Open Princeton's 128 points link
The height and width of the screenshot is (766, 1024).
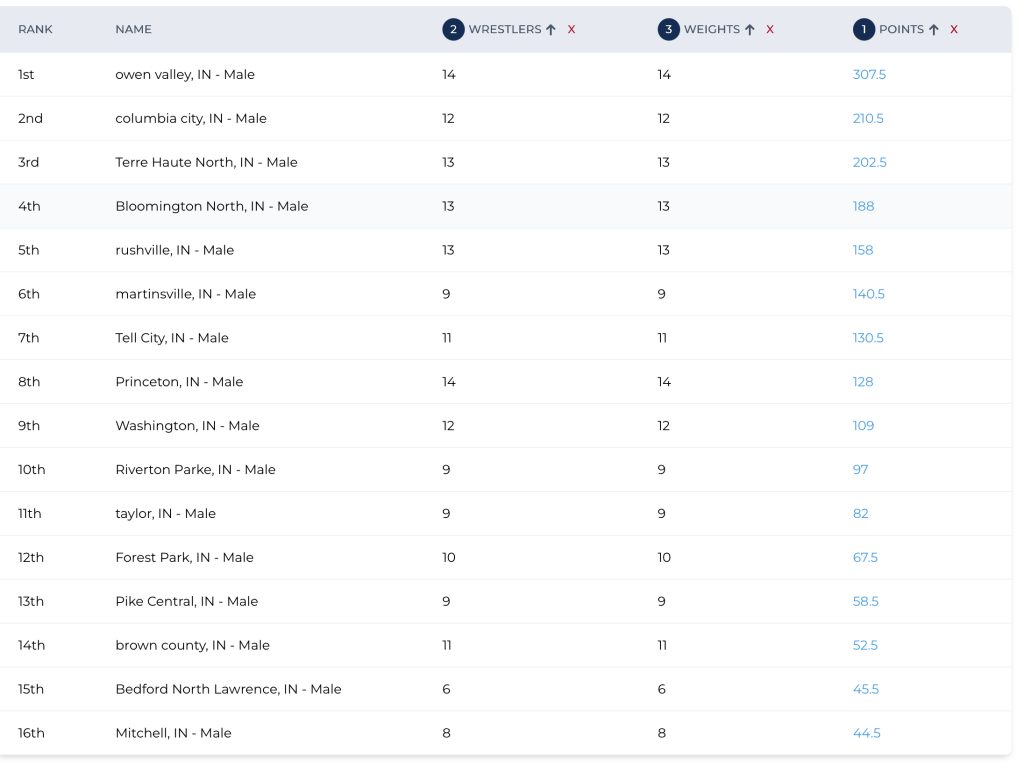(x=863, y=382)
